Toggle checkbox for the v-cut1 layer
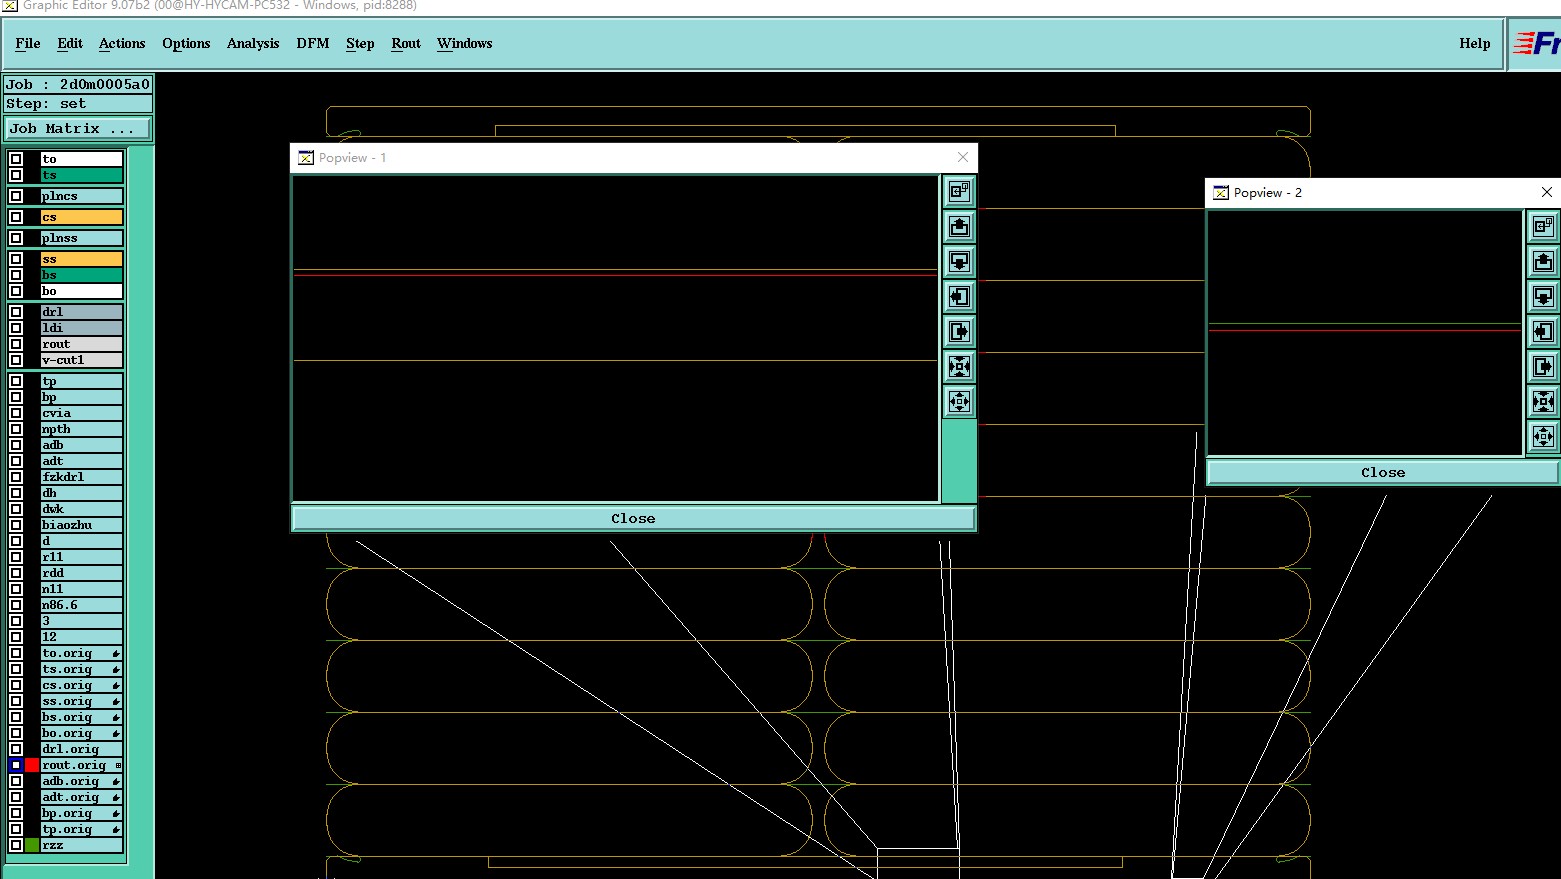 [16, 360]
